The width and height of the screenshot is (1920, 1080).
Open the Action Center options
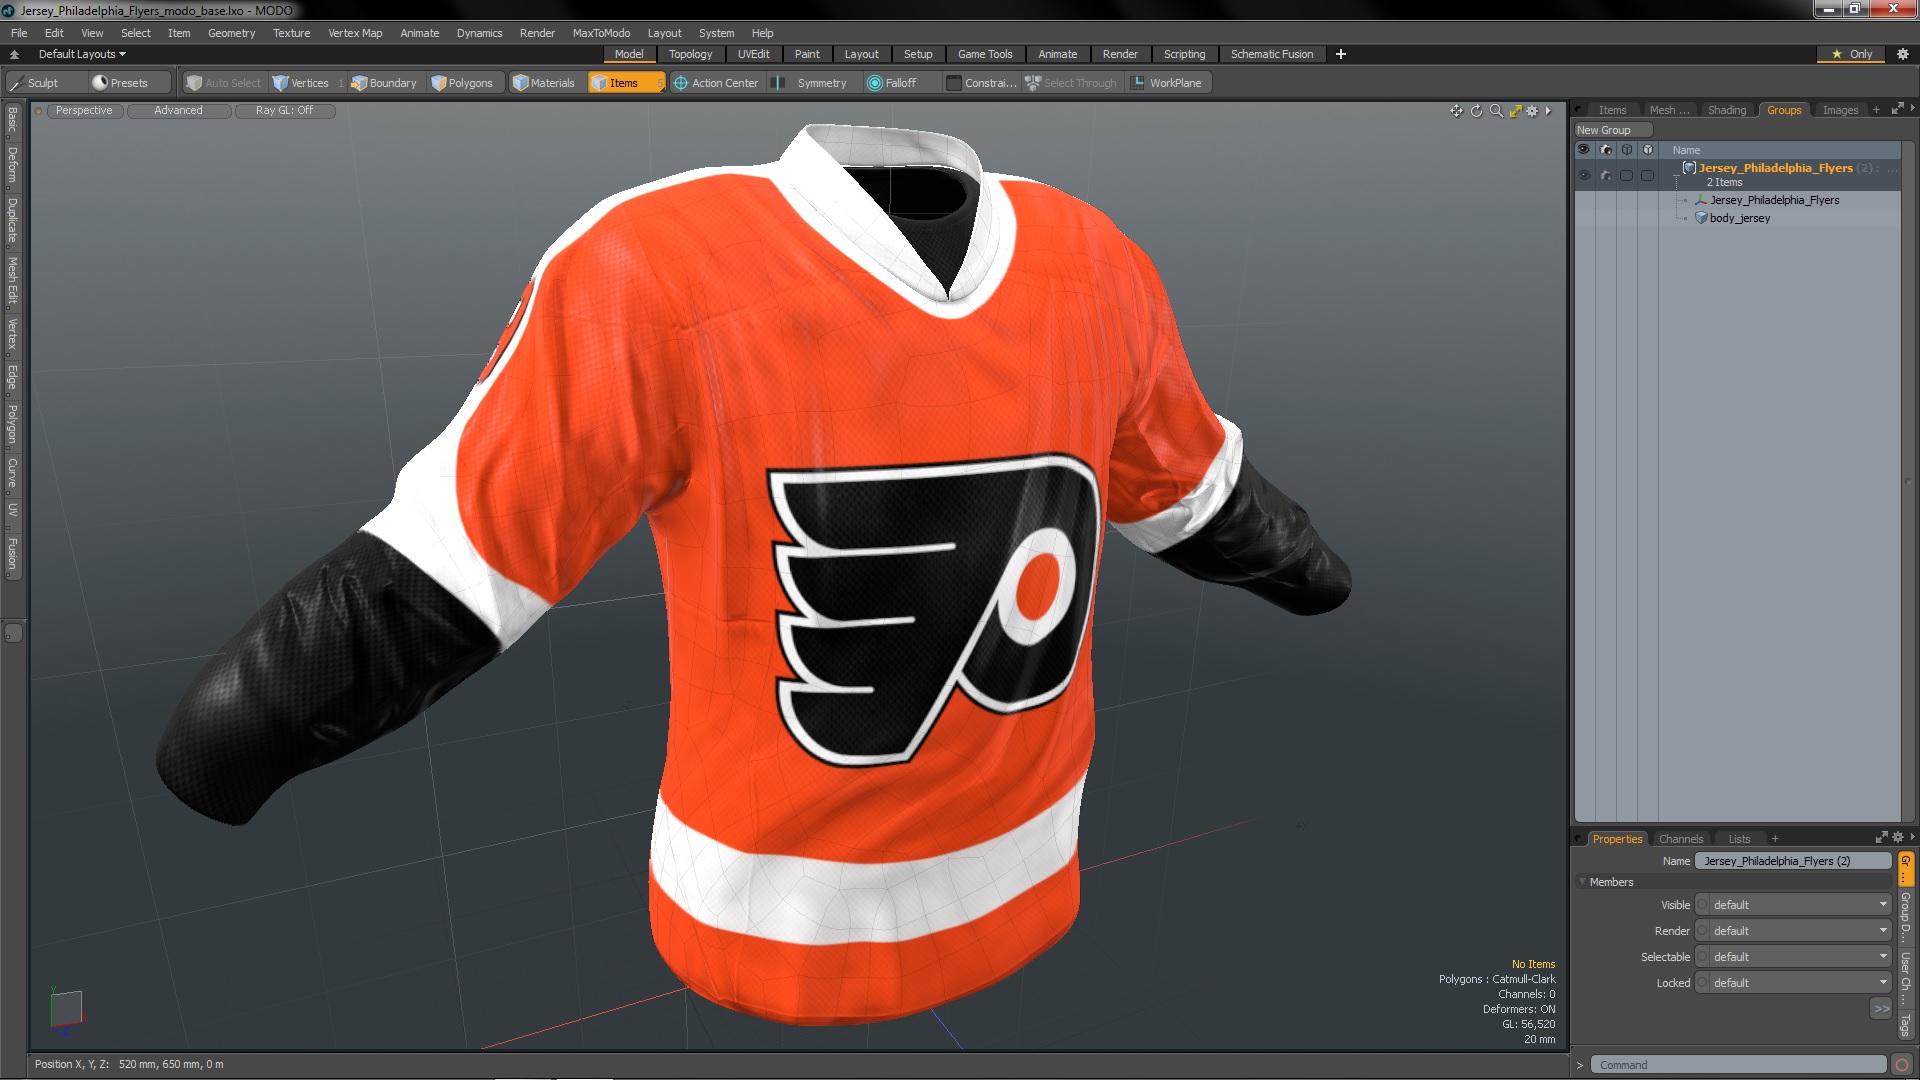716,83
